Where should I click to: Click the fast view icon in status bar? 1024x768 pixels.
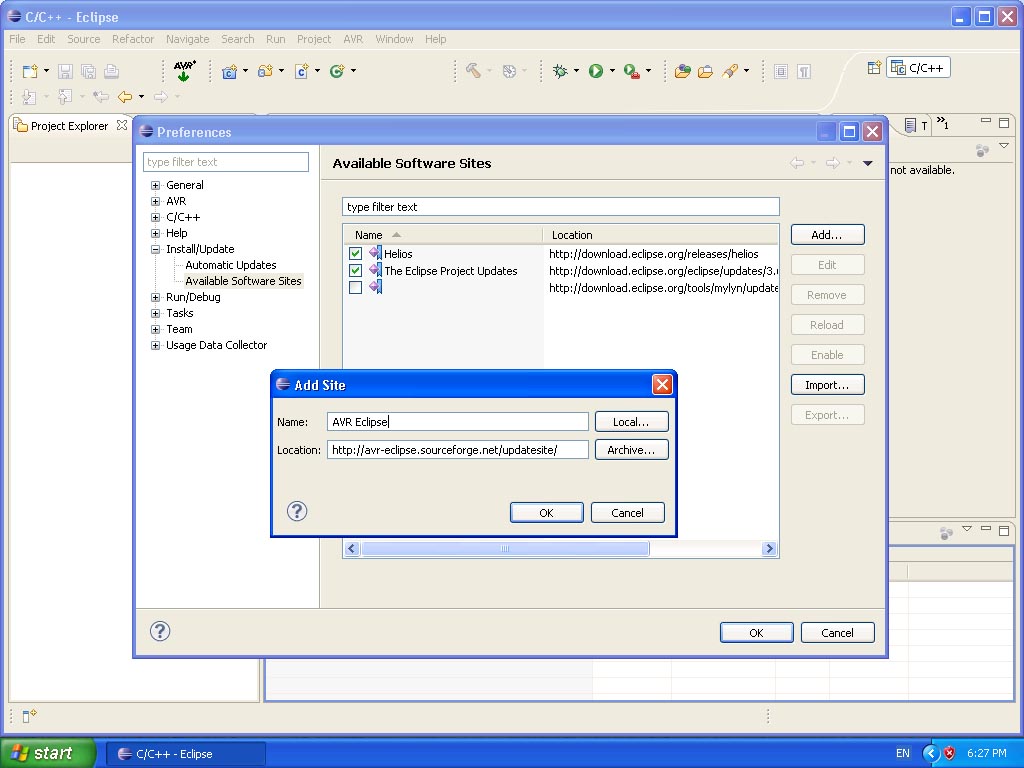click(x=29, y=716)
